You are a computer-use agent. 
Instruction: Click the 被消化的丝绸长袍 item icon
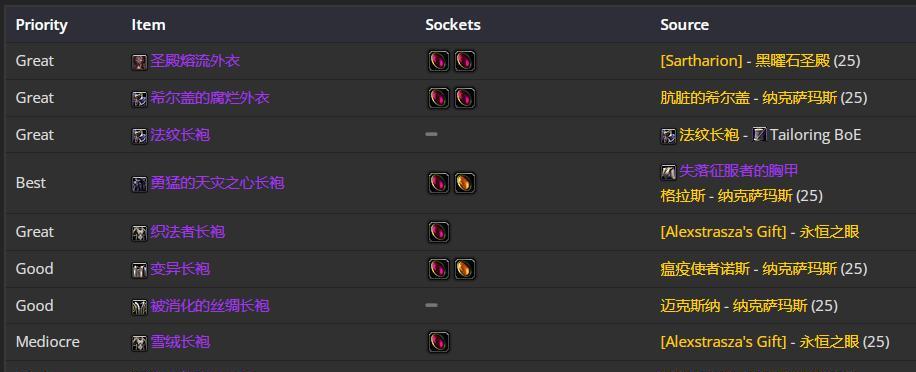pyautogui.click(x=139, y=307)
